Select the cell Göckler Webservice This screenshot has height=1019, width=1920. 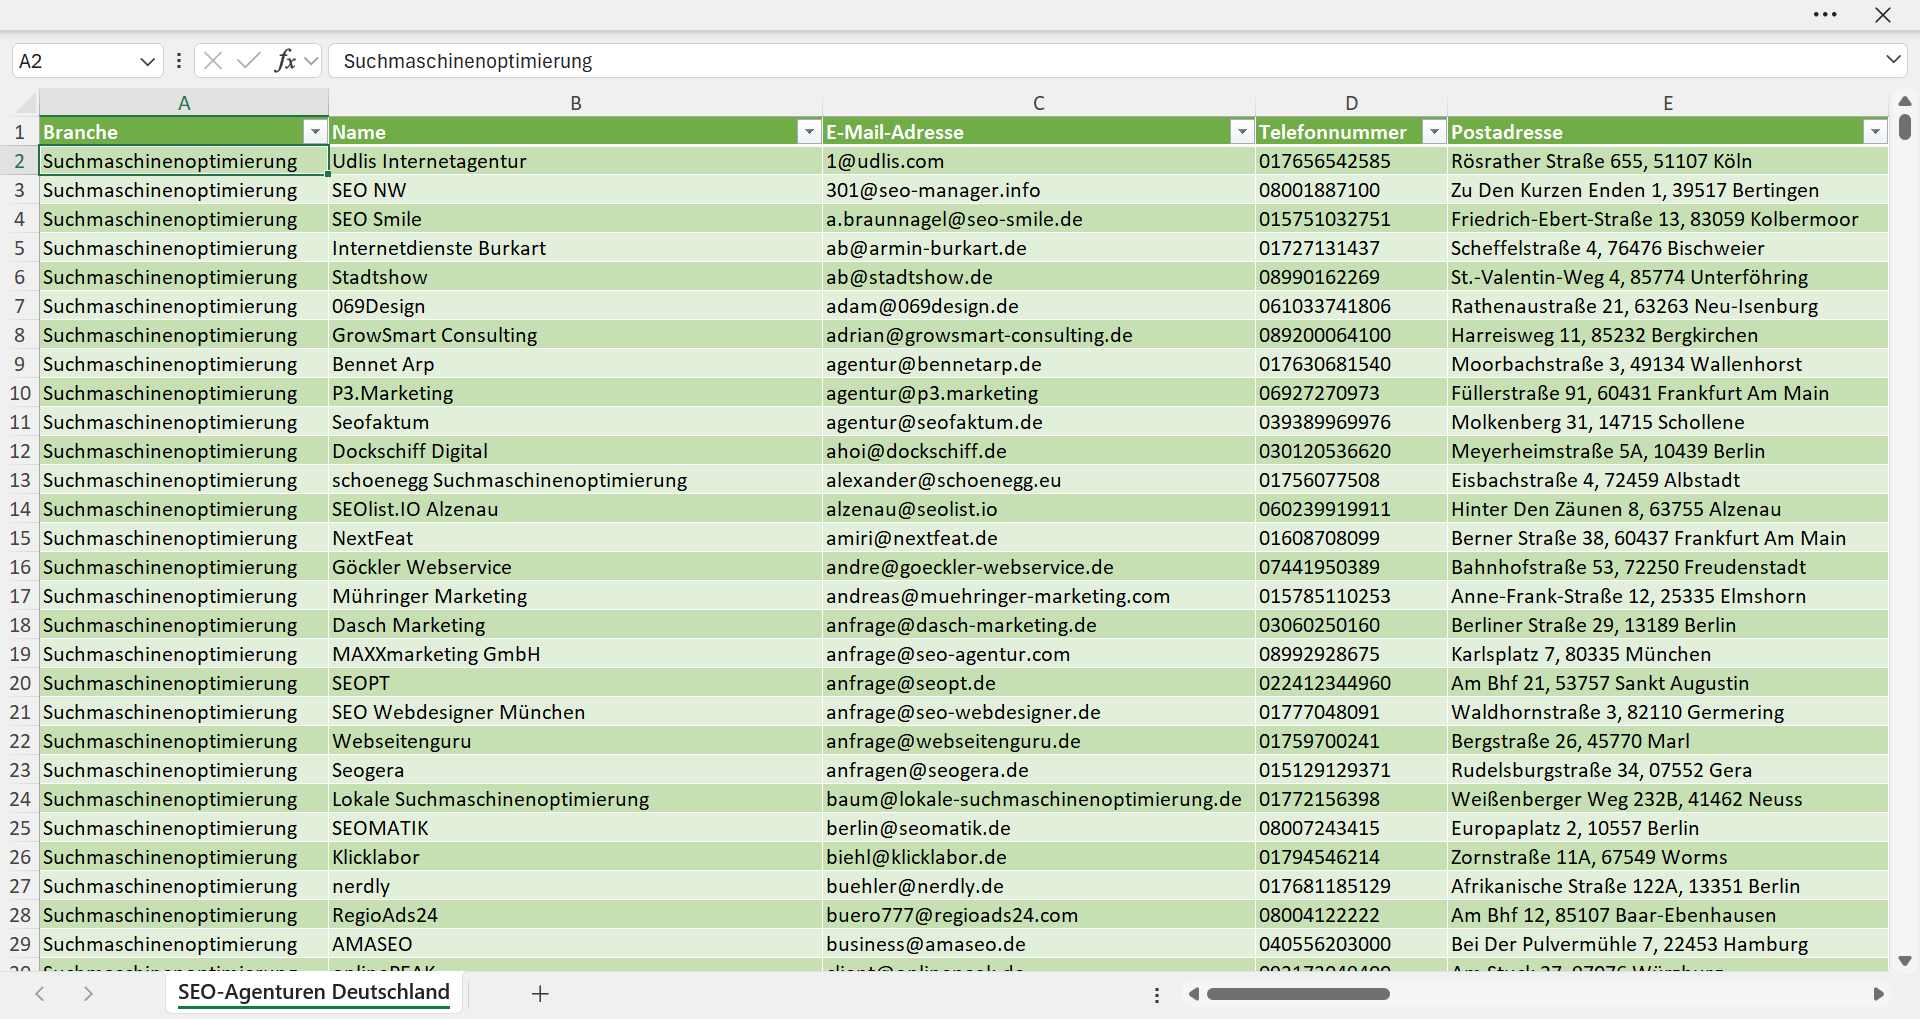575,567
